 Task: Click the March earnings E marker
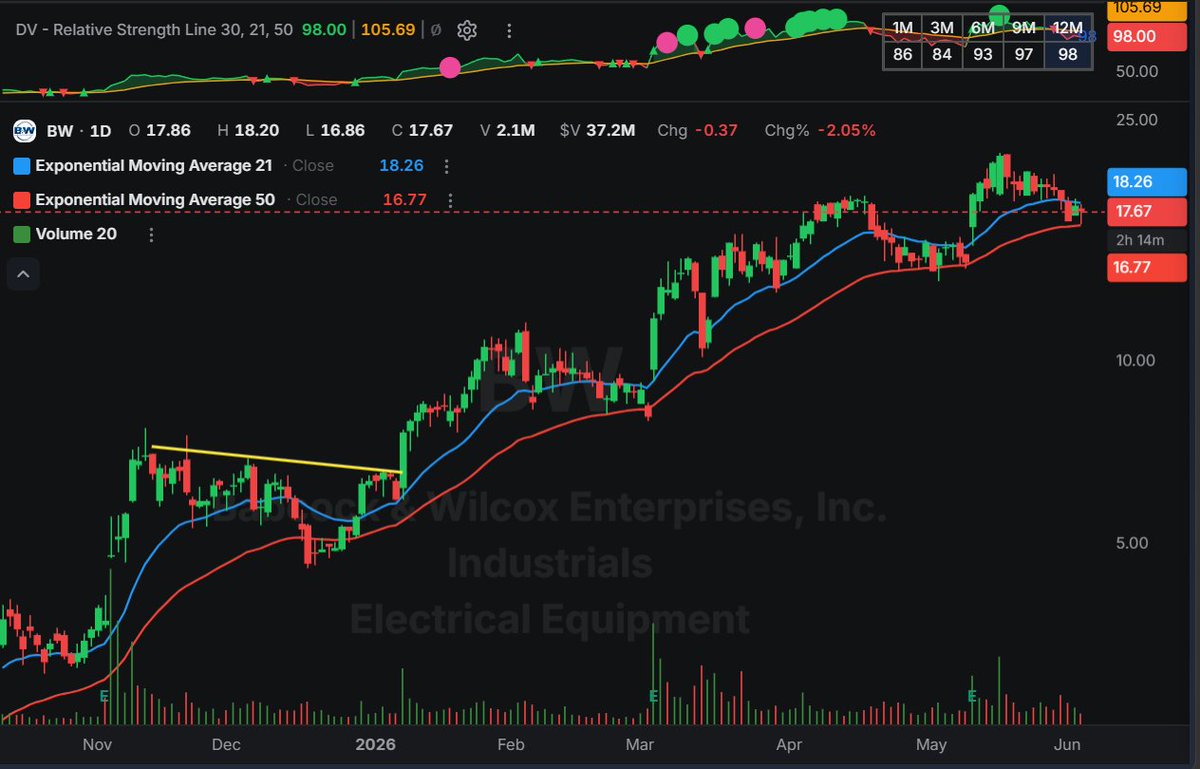[x=653, y=695]
